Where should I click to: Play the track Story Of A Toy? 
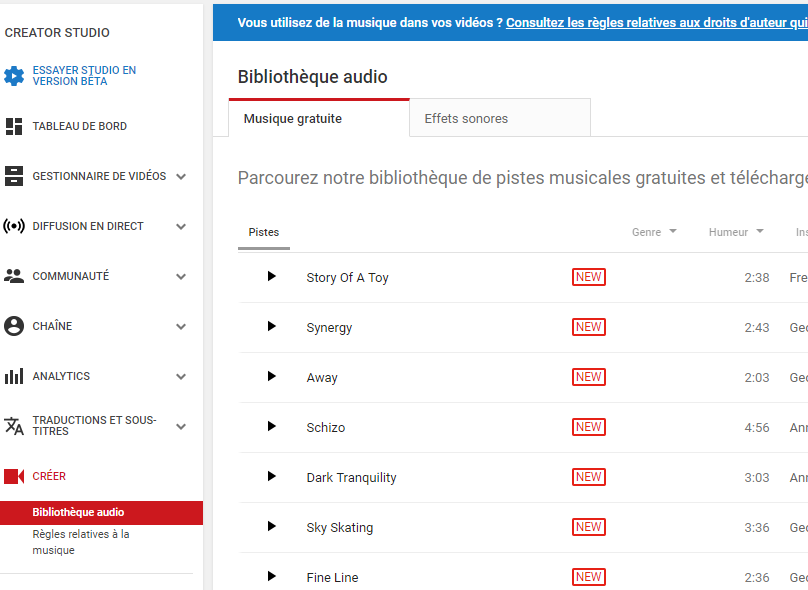(272, 277)
